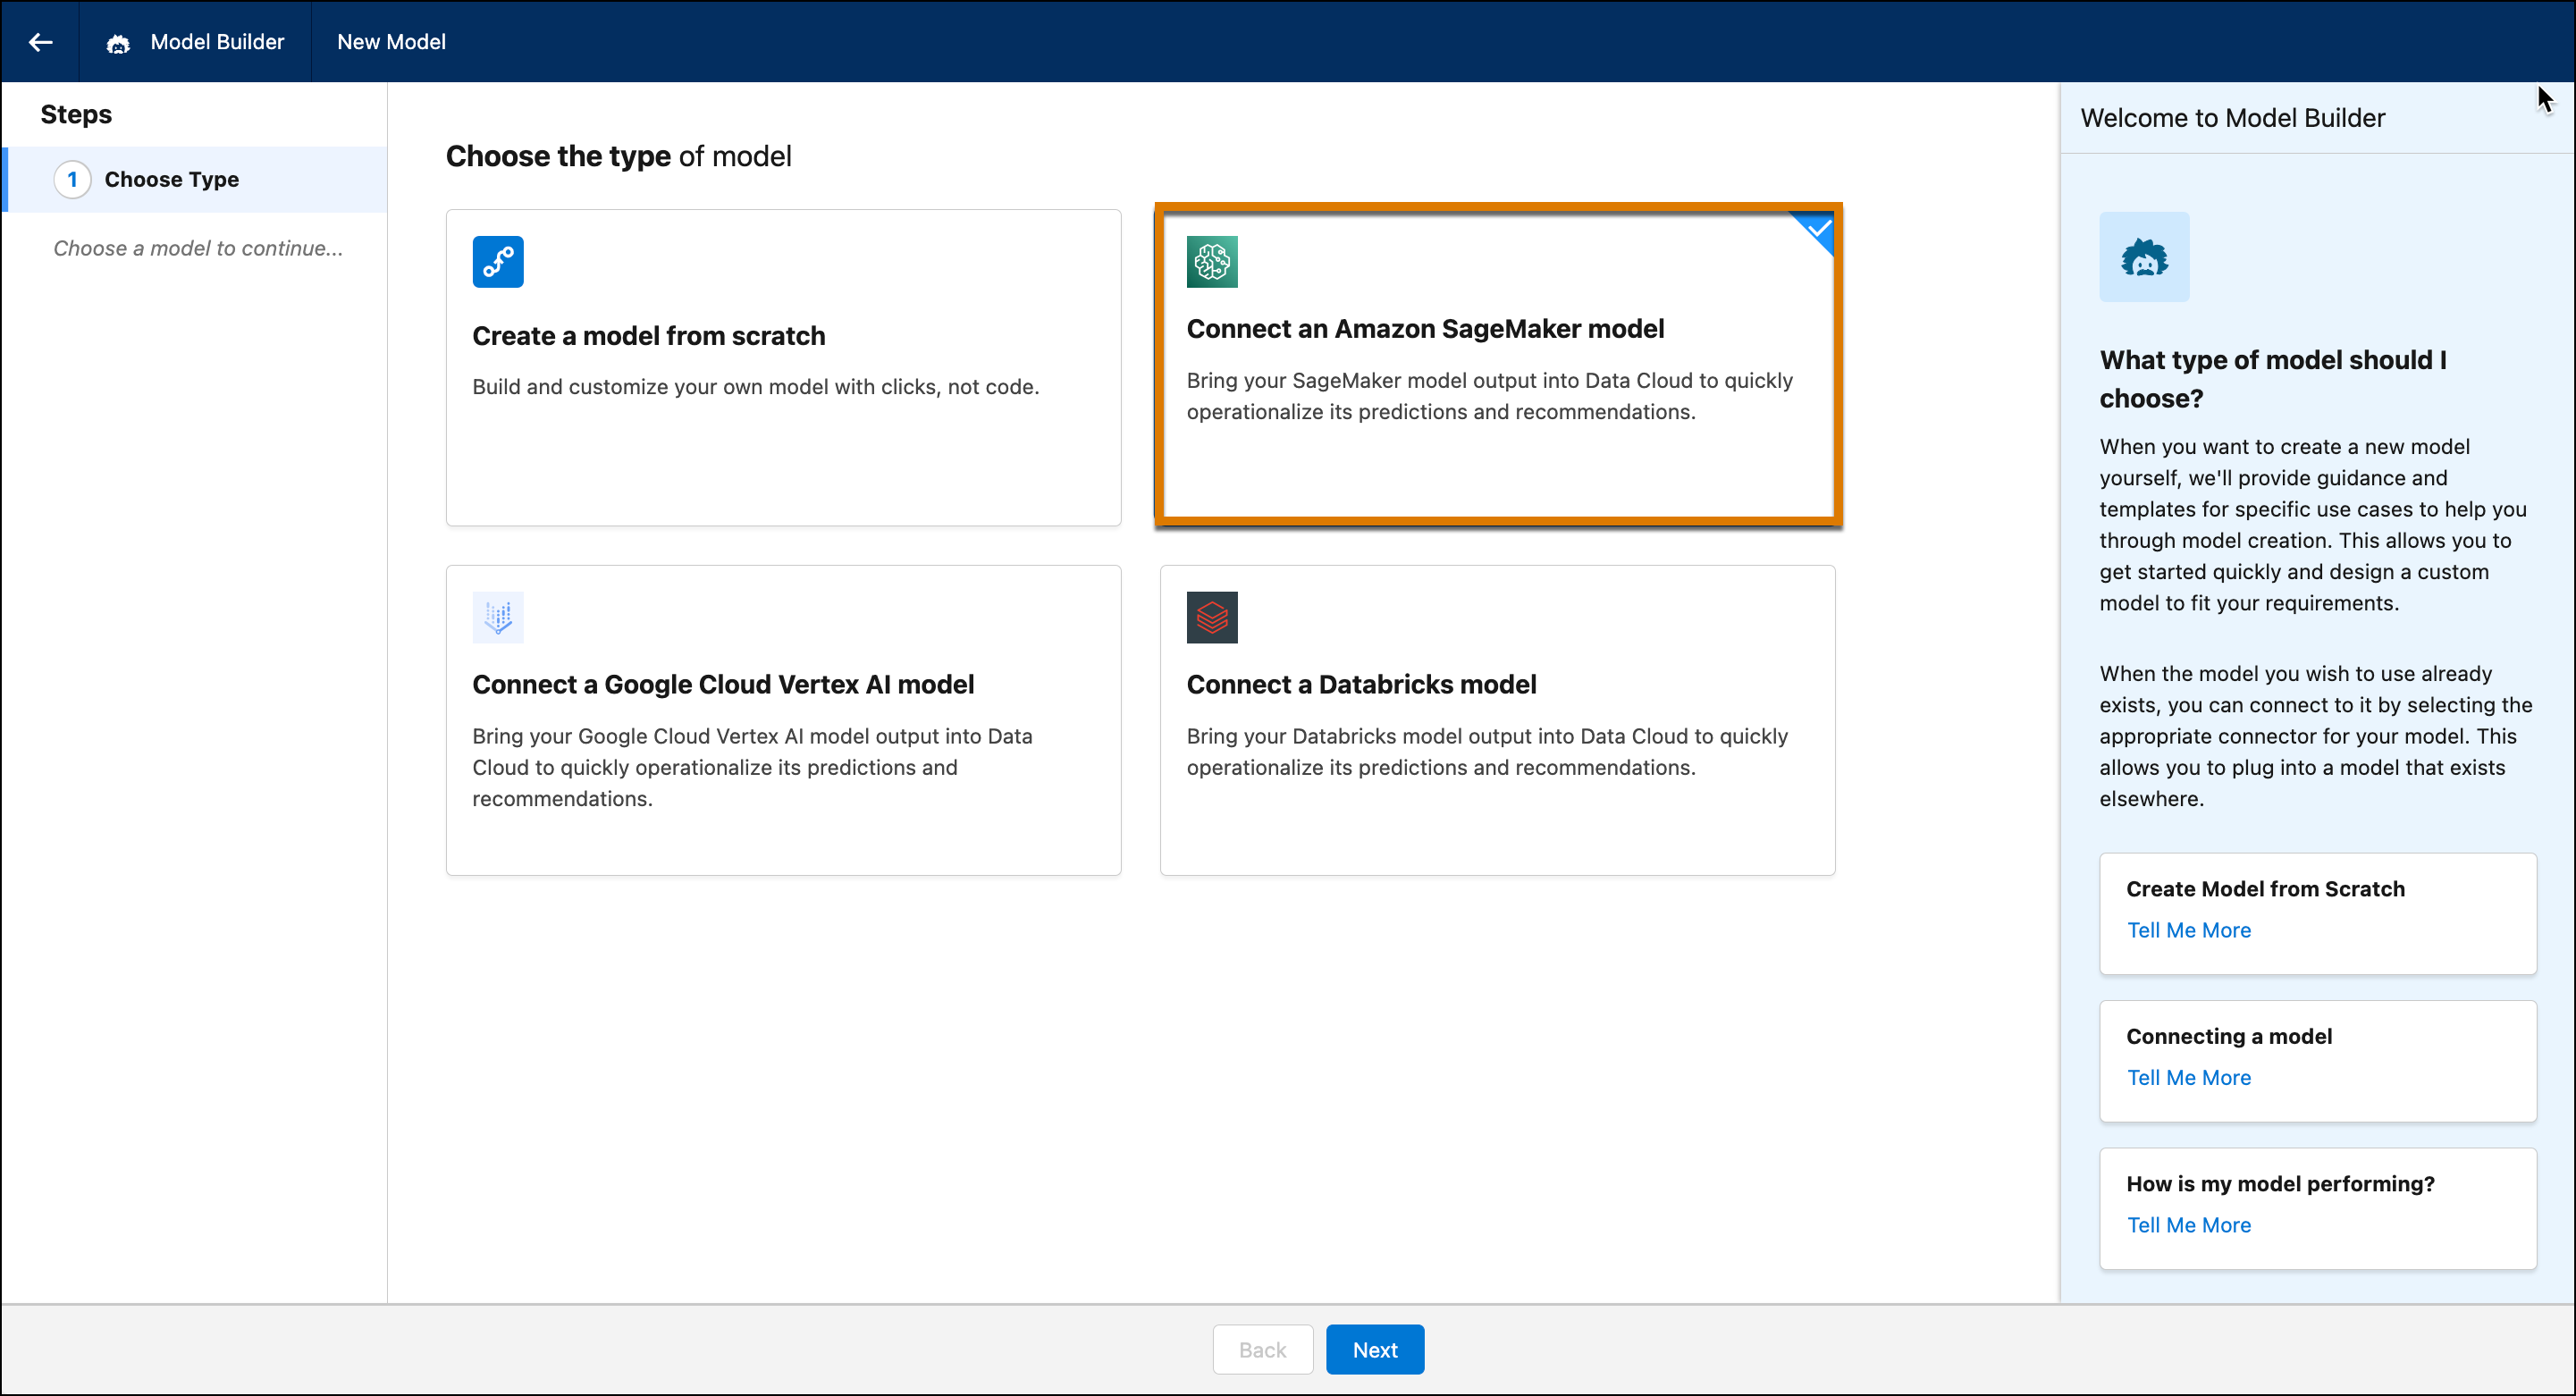Click the Model Builder Einstein icon in header

pos(118,43)
